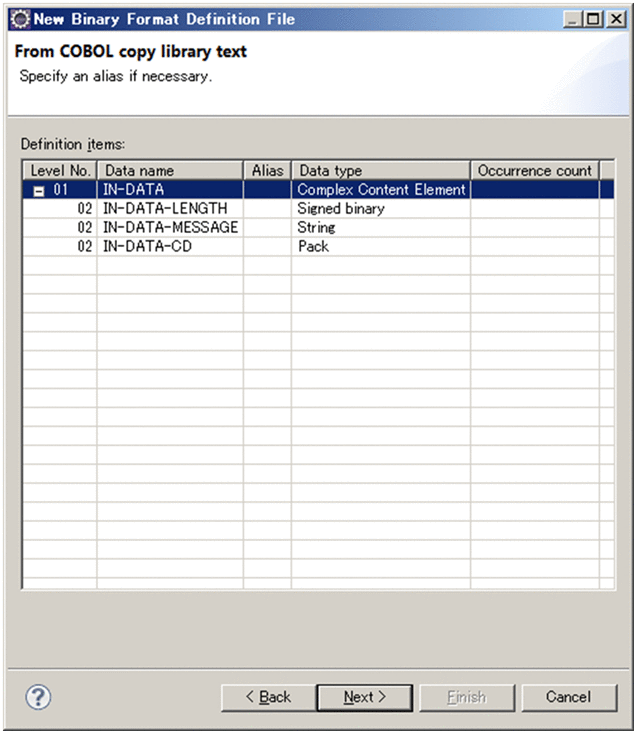Click the Signed binary data type cell
Screen dimensions: 639x736
tap(381, 208)
